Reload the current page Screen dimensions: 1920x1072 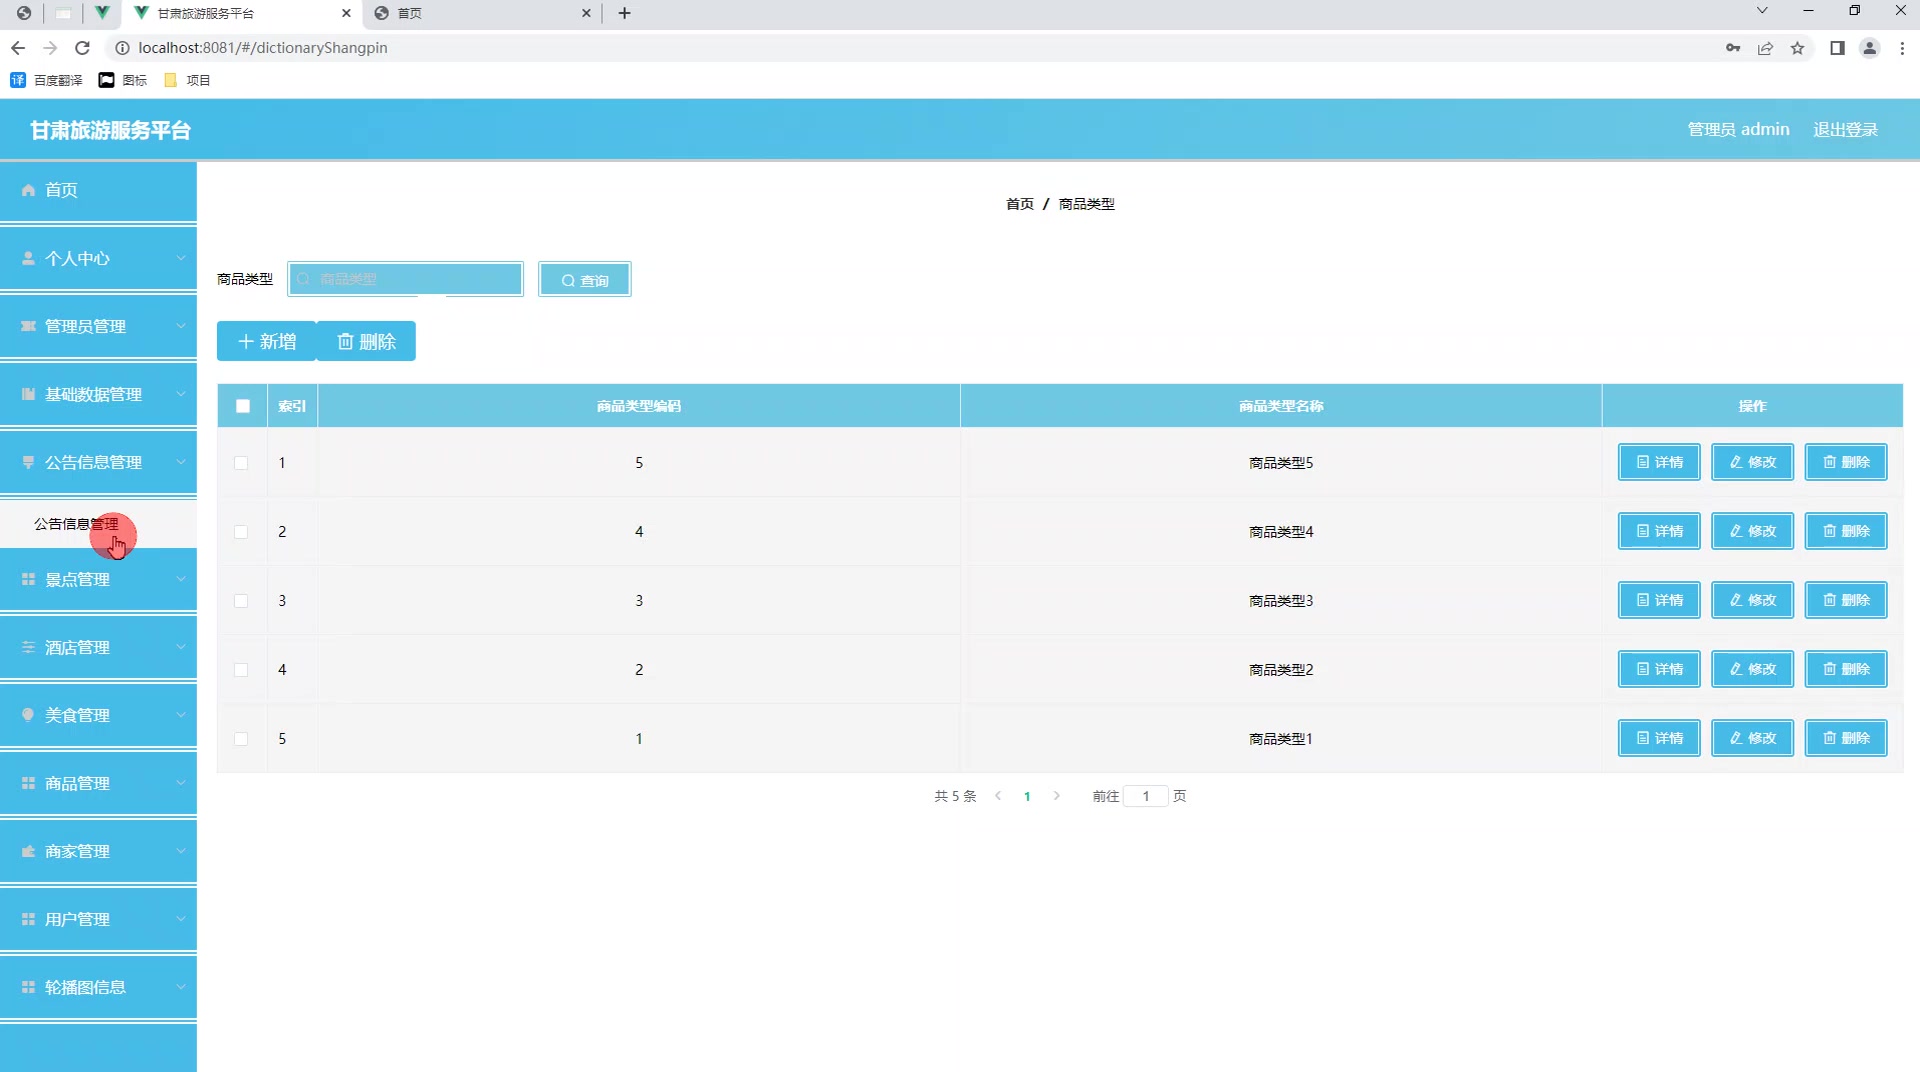(x=83, y=48)
